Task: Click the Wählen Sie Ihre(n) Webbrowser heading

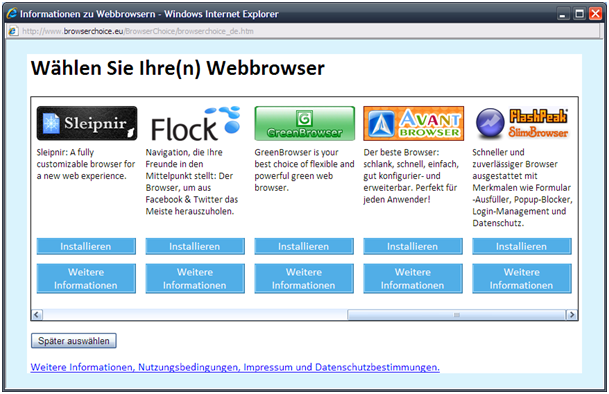Action: click(177, 68)
